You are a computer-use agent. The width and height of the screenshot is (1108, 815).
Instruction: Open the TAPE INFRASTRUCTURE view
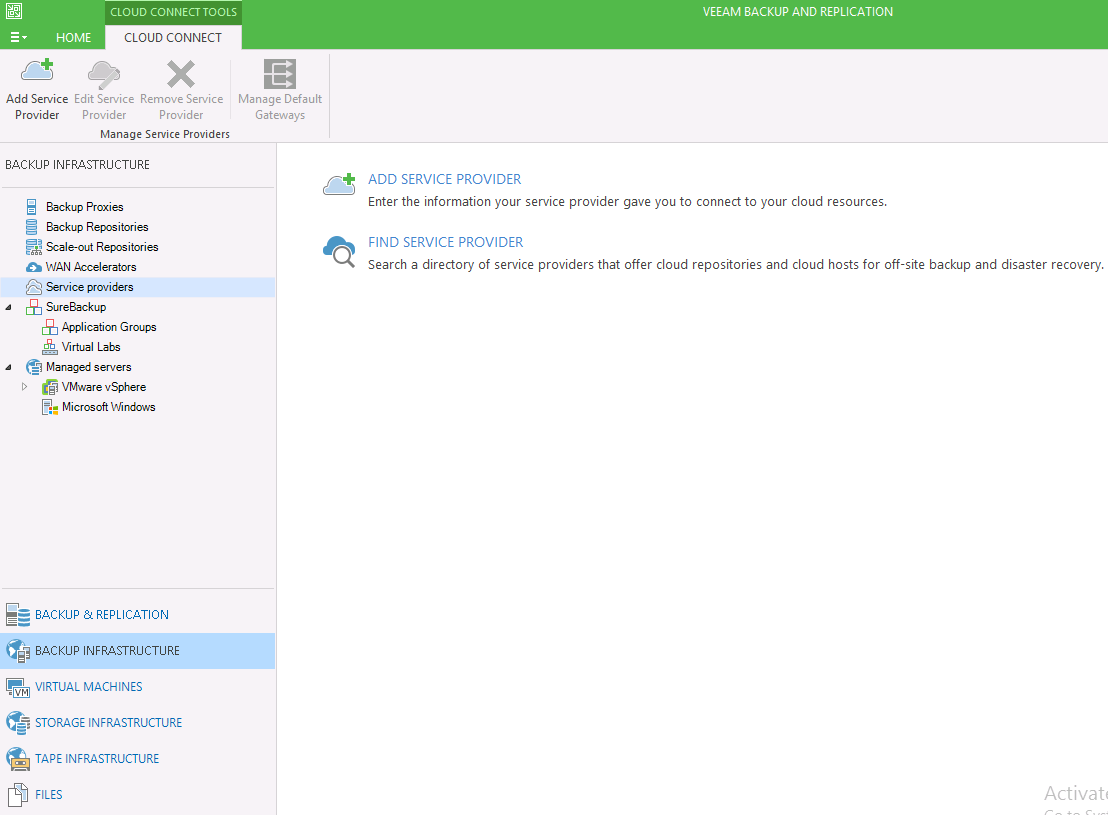138,759
